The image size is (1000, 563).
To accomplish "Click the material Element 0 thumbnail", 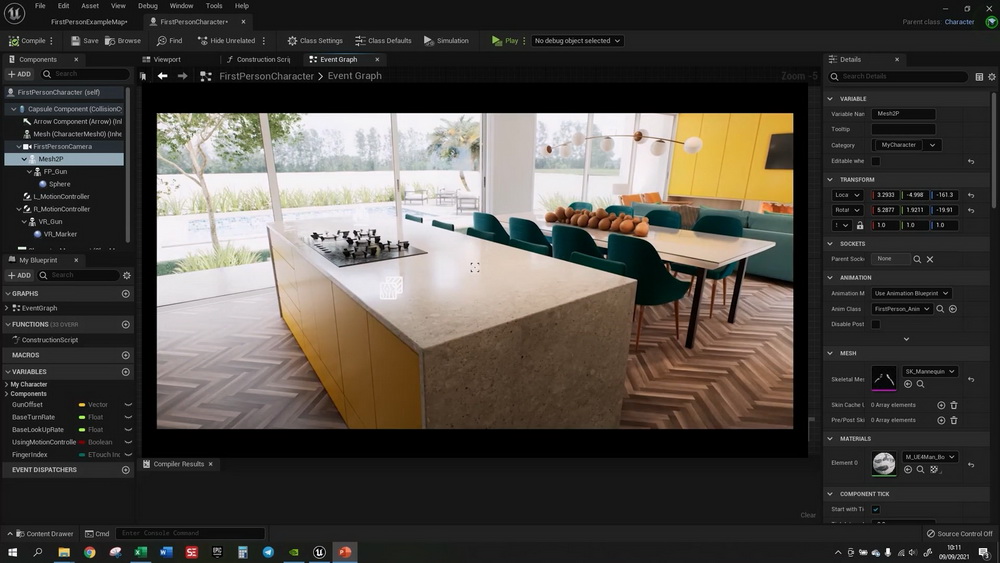I will tap(884, 464).
